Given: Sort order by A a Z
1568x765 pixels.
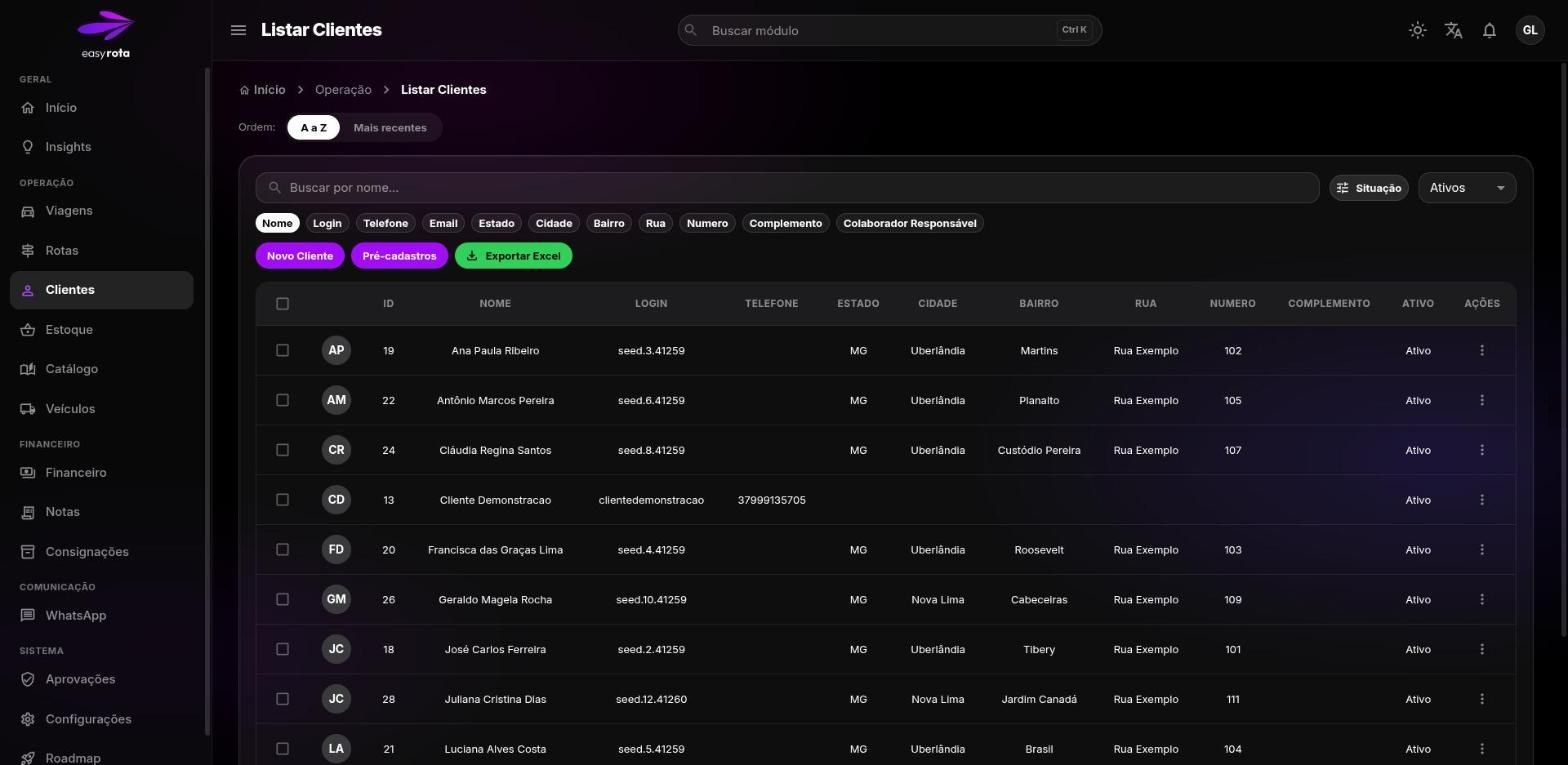Looking at the screenshot, I should (313, 128).
